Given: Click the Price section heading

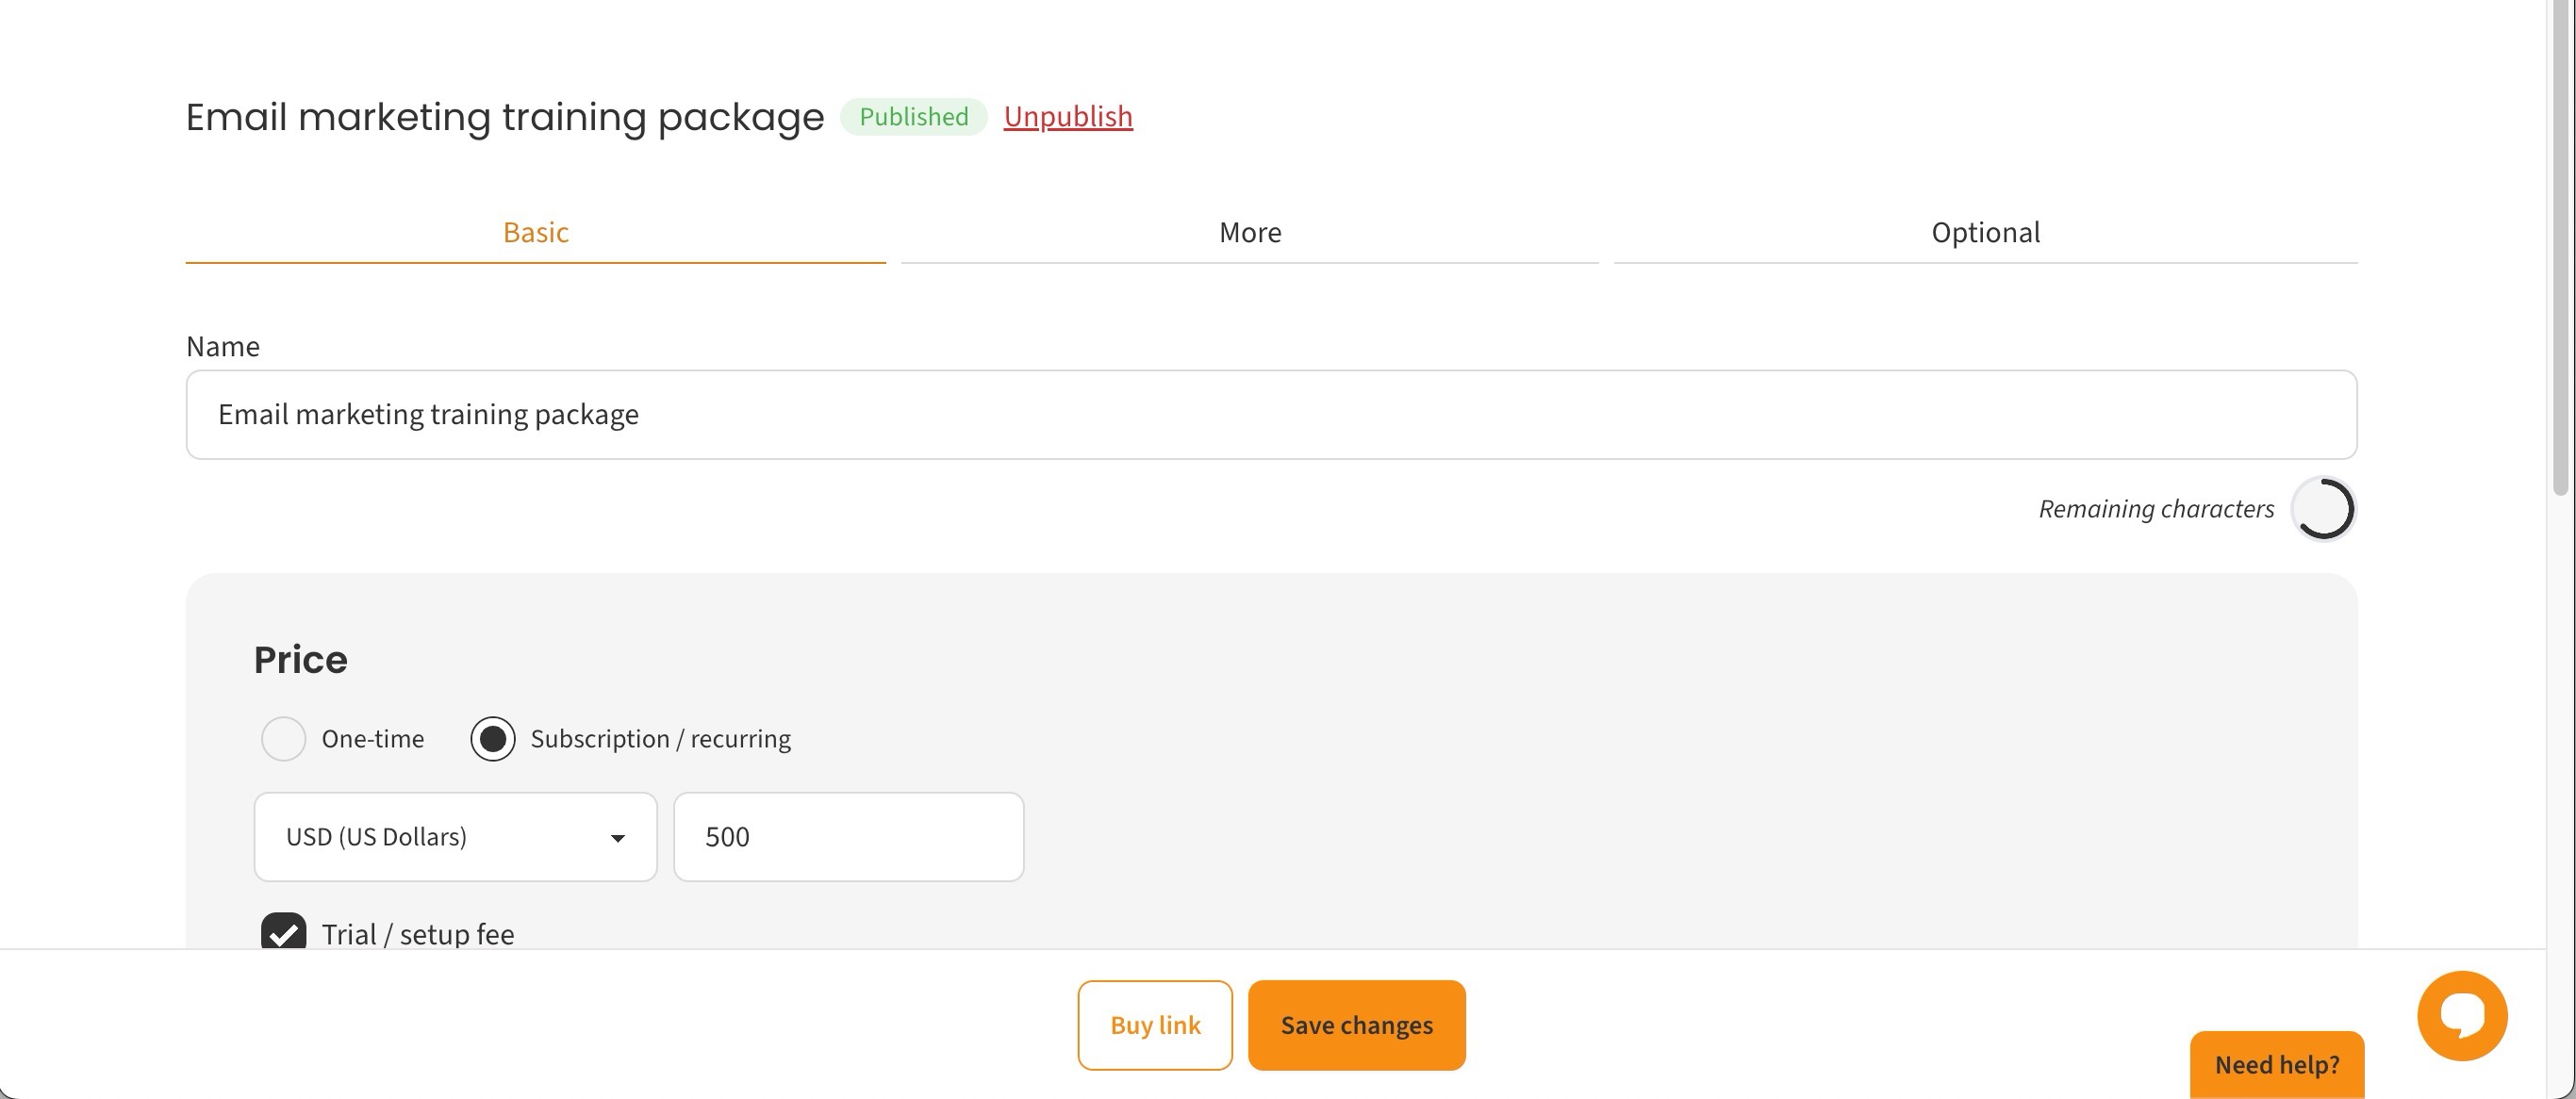Looking at the screenshot, I should 300,660.
